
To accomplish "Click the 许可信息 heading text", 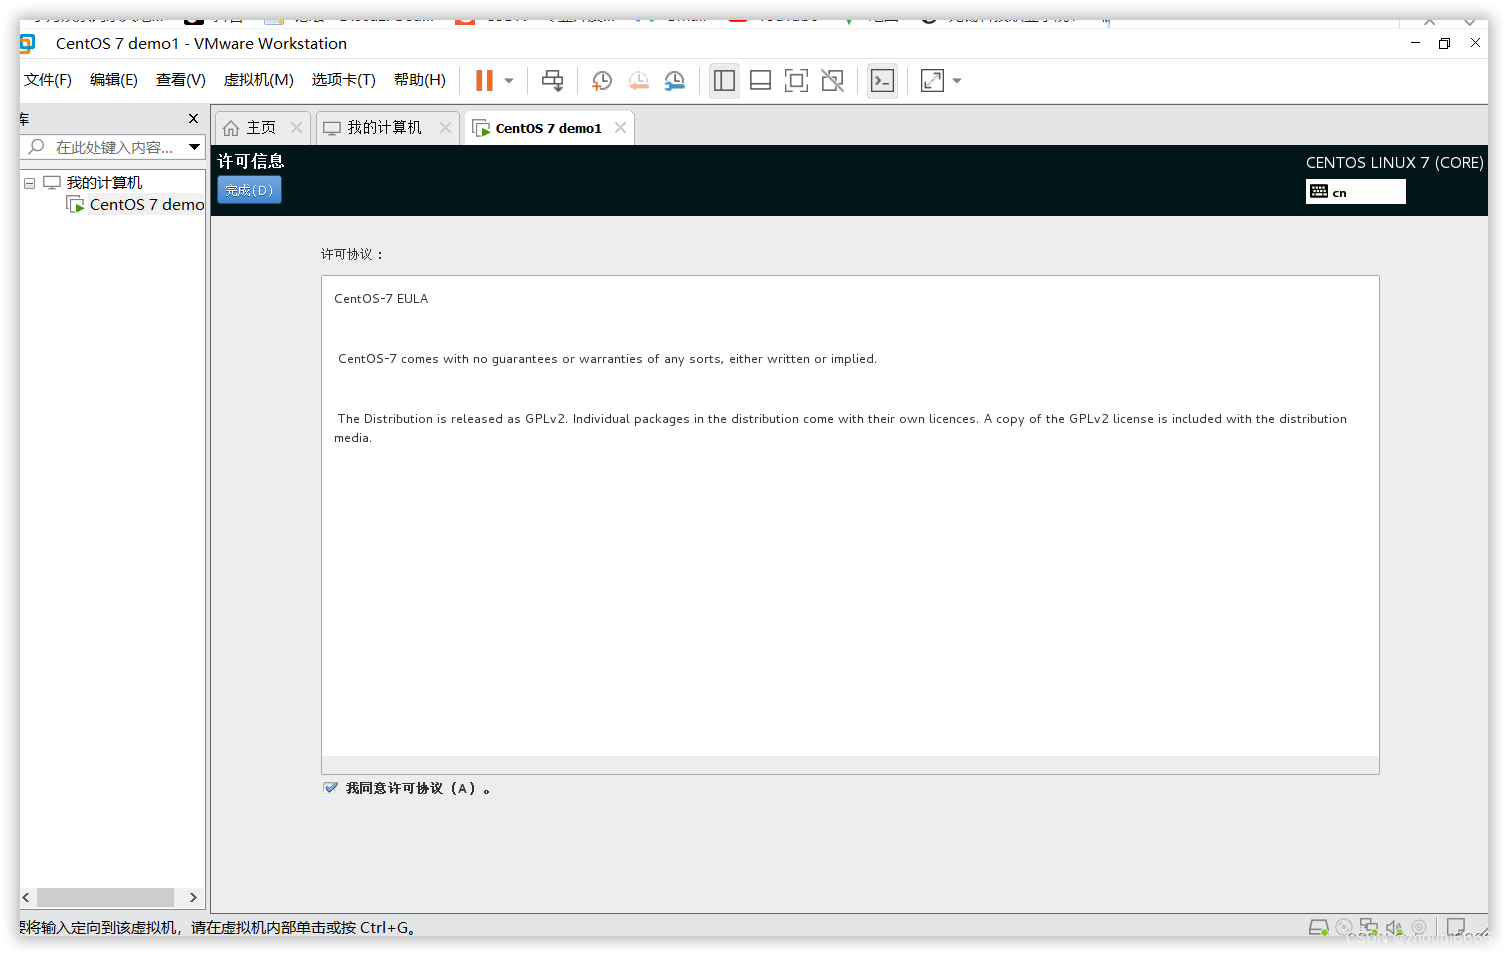I will coord(251,161).
